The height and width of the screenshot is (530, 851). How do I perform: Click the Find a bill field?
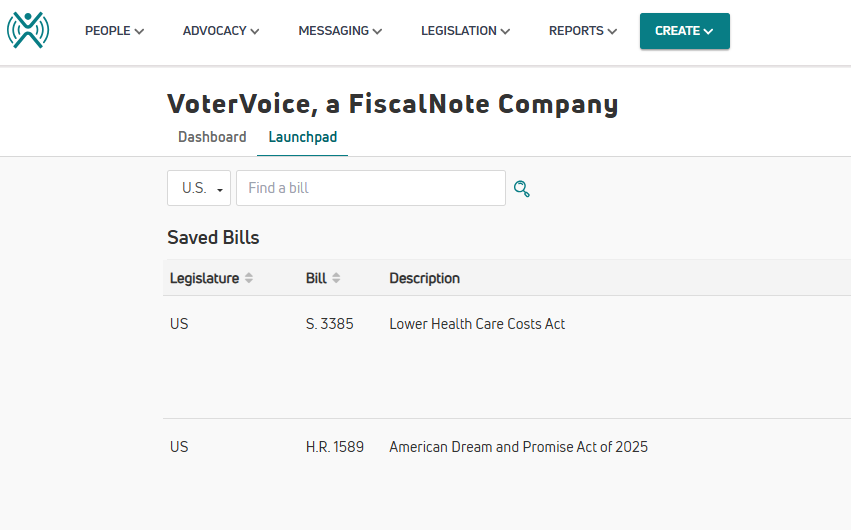[x=371, y=188]
